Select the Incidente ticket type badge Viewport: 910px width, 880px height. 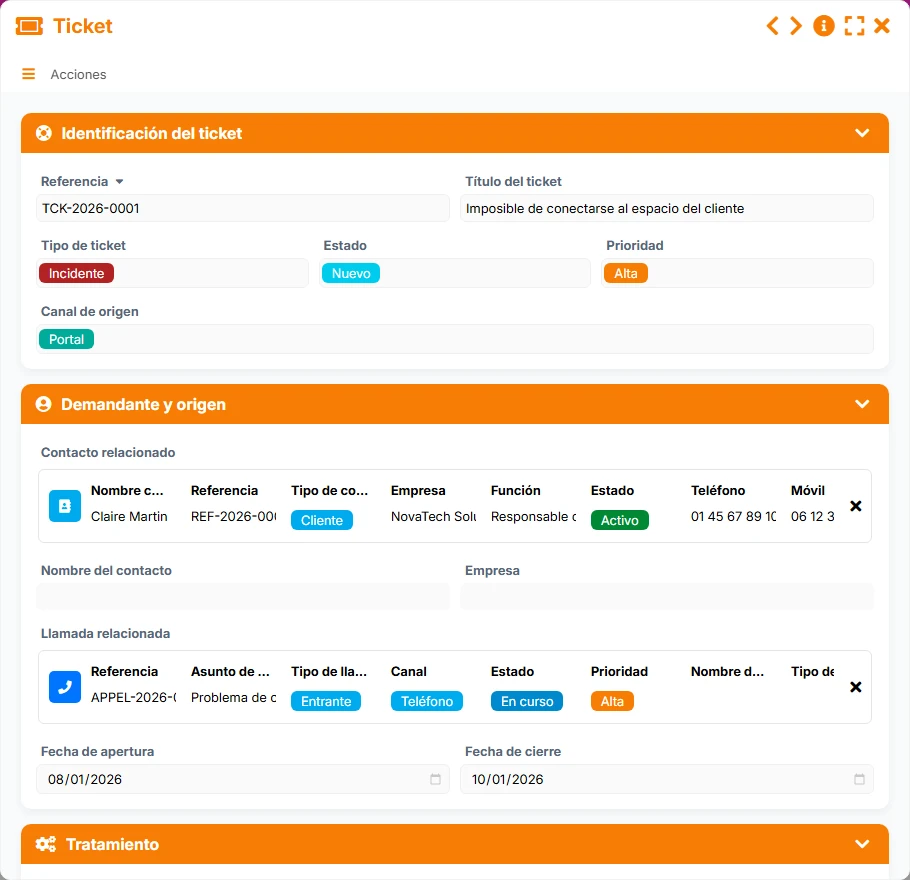click(x=76, y=273)
